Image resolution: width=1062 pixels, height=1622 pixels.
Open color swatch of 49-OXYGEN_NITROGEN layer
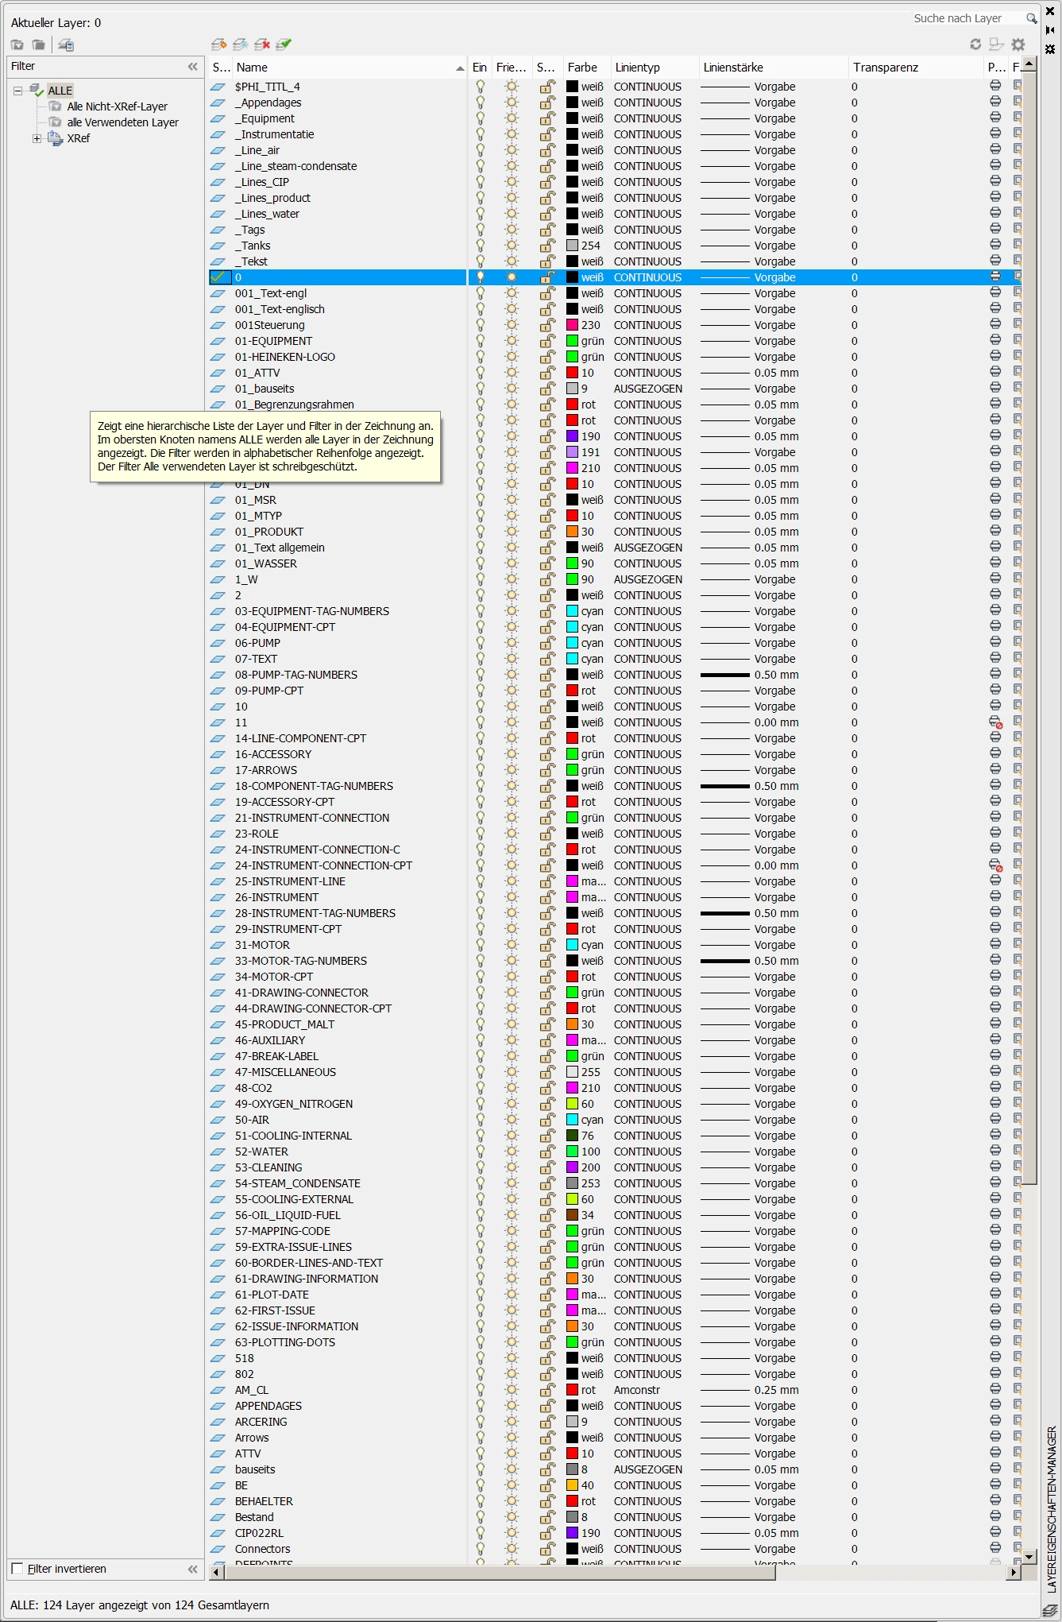coord(572,1104)
